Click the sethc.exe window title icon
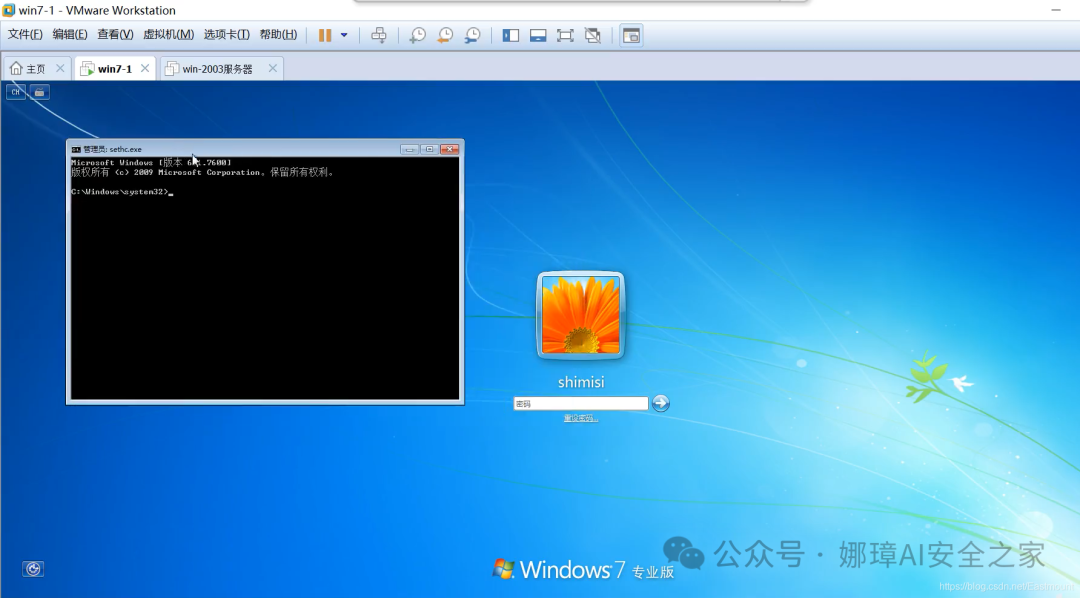Image resolution: width=1080 pixels, height=598 pixels. (76, 149)
